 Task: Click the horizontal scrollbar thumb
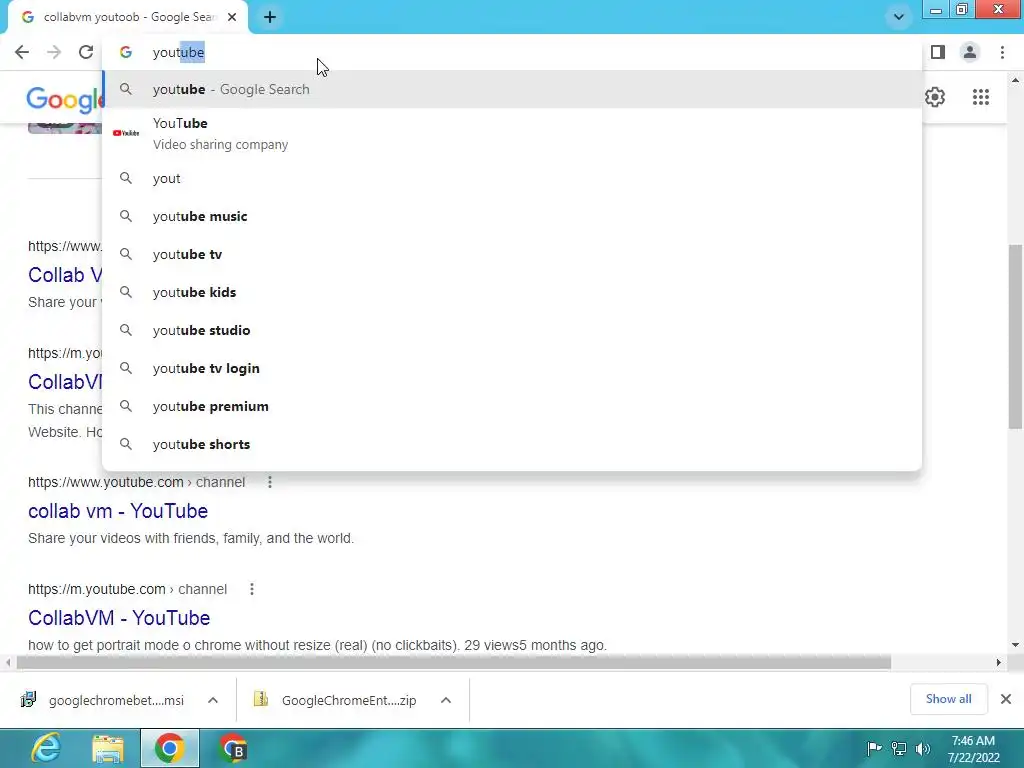click(x=454, y=663)
